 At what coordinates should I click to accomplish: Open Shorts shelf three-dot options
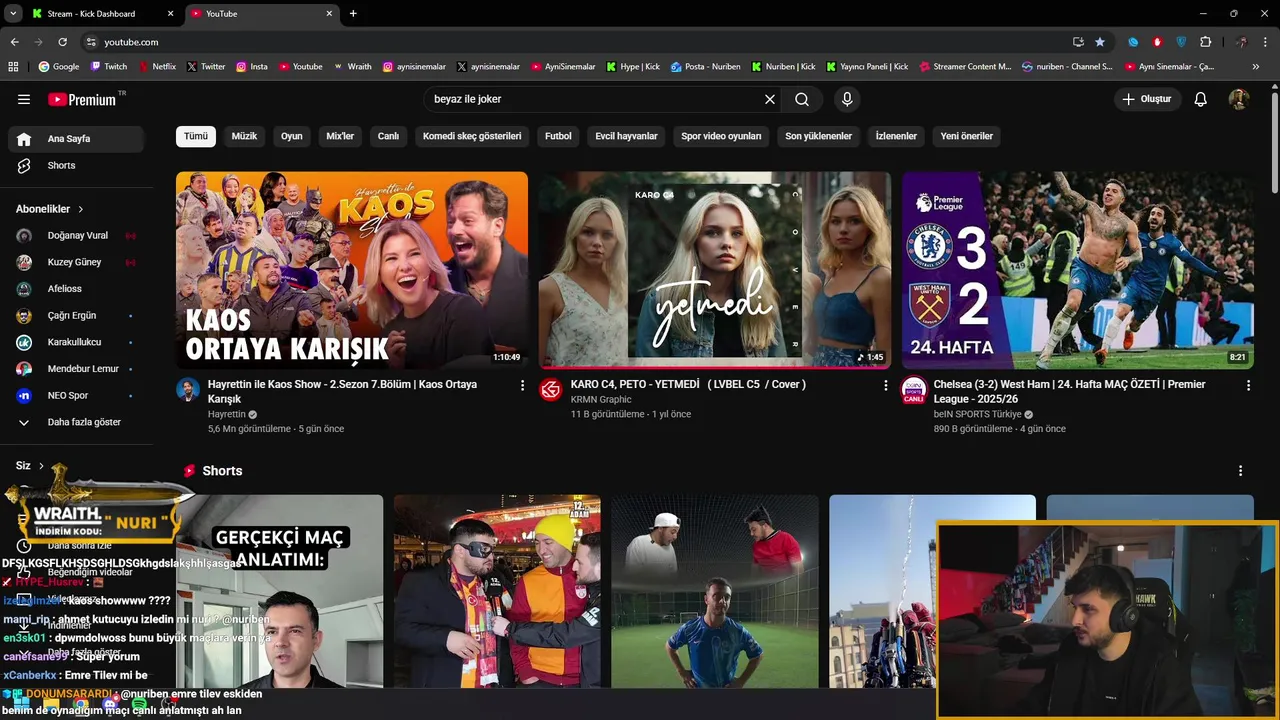point(1241,471)
